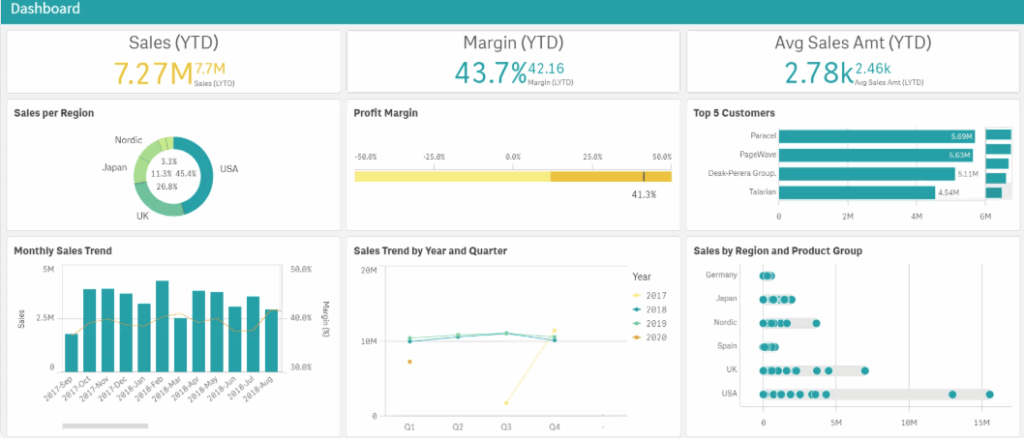The image size is (1024, 438).
Task: Click the 2020 legend entry under Year
Action: click(x=650, y=337)
